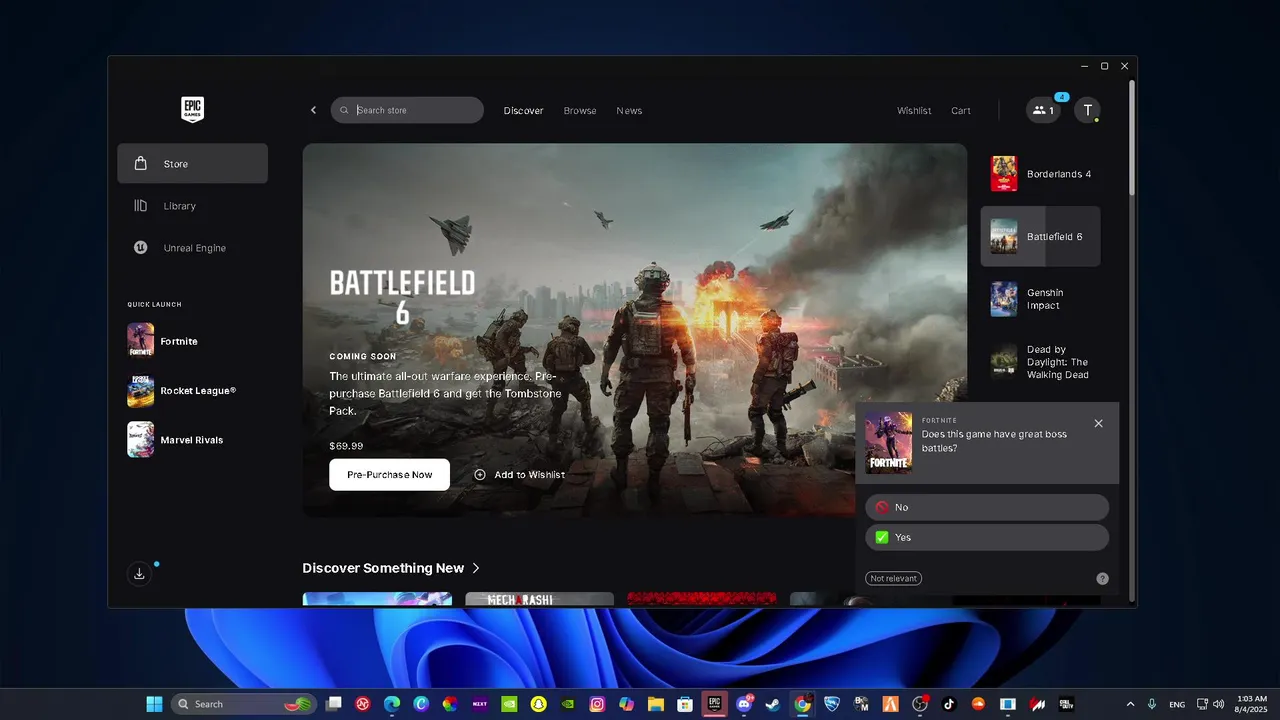Launch Rocket League from Quick Launch
Screen dimensions: 1280x720
[x=182, y=391]
